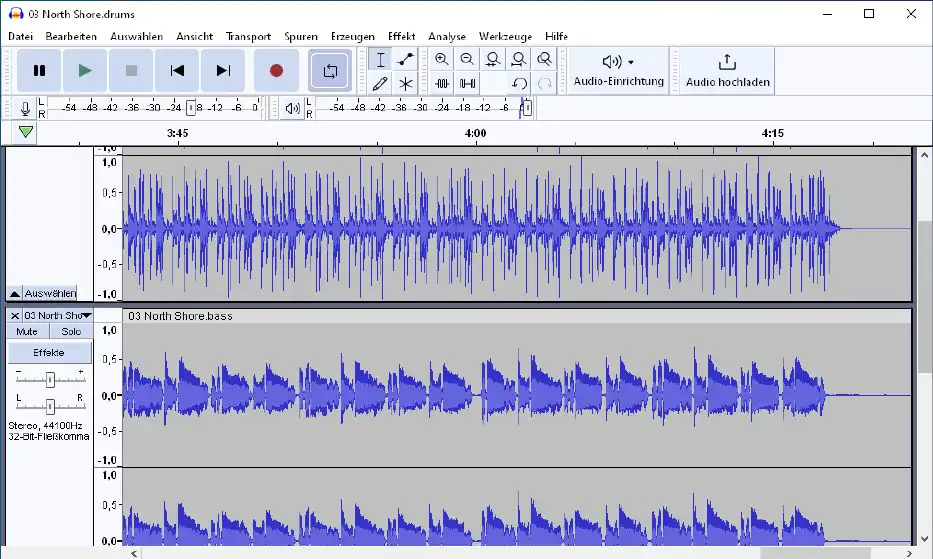Open the Transport menu

tap(248, 36)
